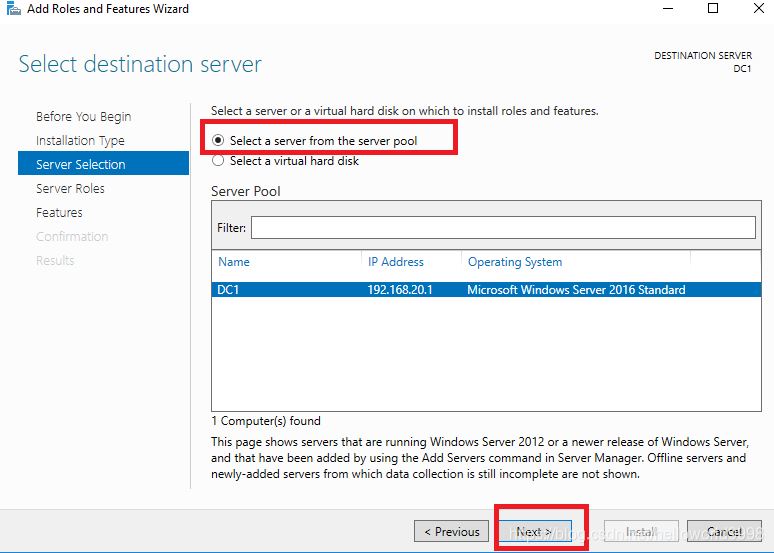The width and height of the screenshot is (774, 553).
Task: Sort the server pool by Name column
Action: click(x=234, y=262)
